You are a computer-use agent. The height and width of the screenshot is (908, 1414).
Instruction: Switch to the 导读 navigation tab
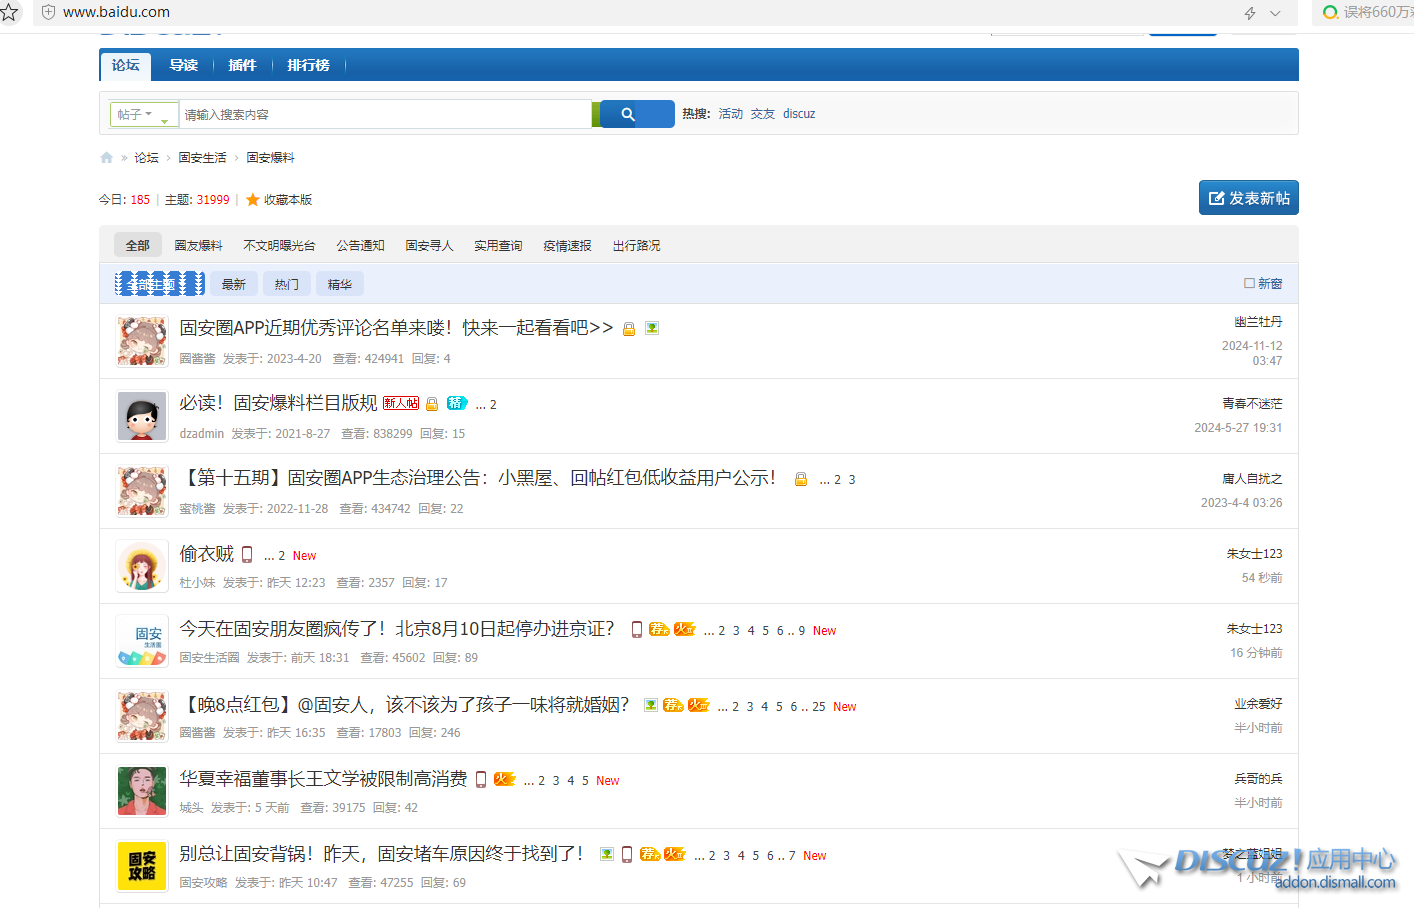183,65
